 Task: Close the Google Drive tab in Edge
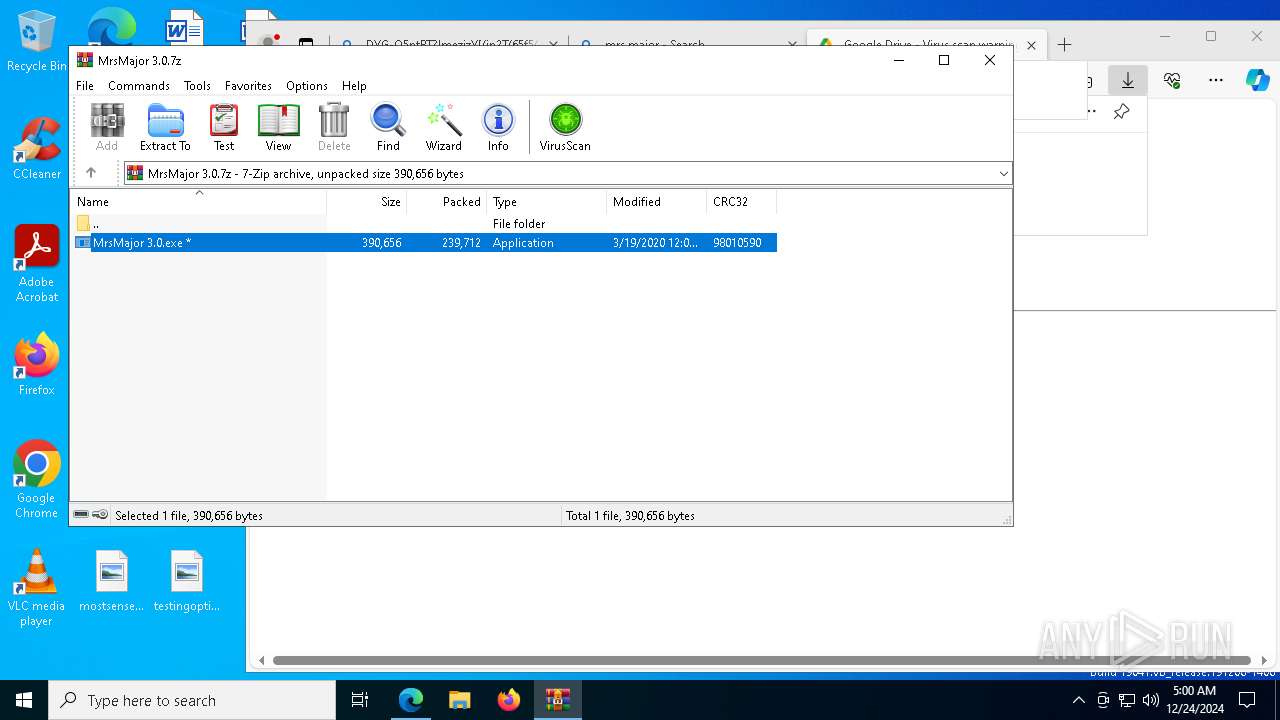tap(1031, 45)
